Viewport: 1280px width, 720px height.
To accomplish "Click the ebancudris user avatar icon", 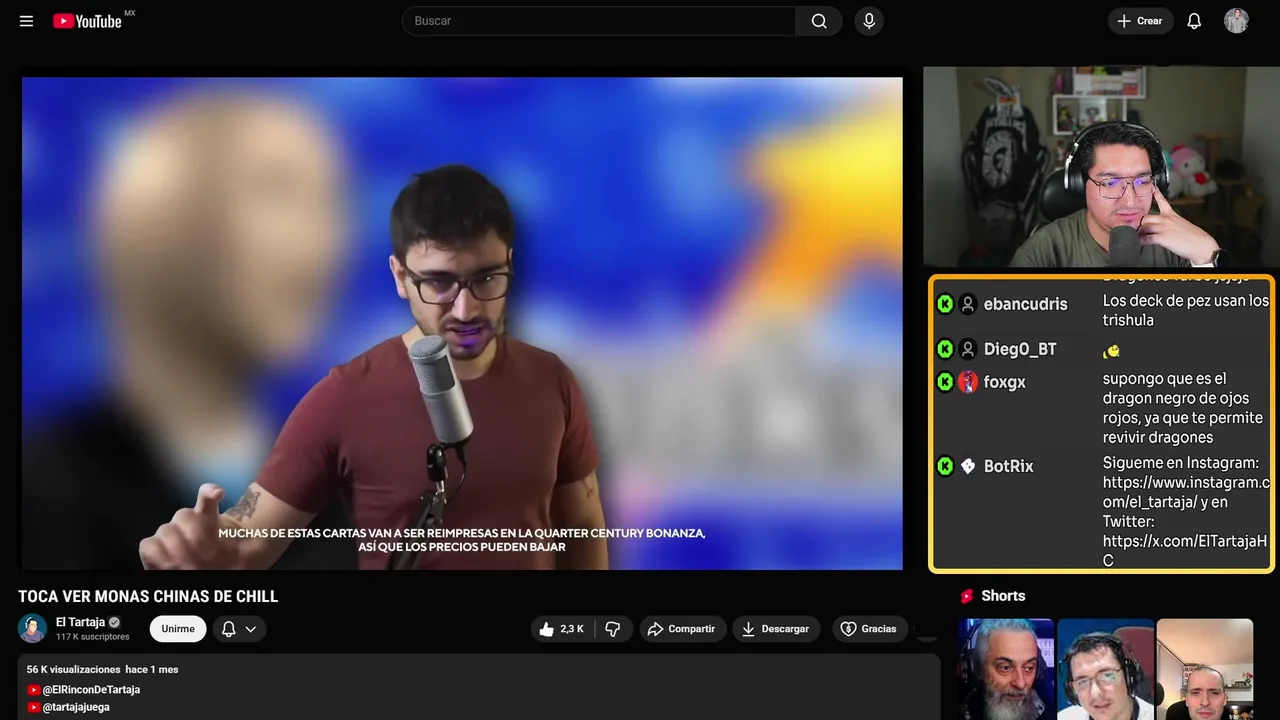I will point(968,304).
